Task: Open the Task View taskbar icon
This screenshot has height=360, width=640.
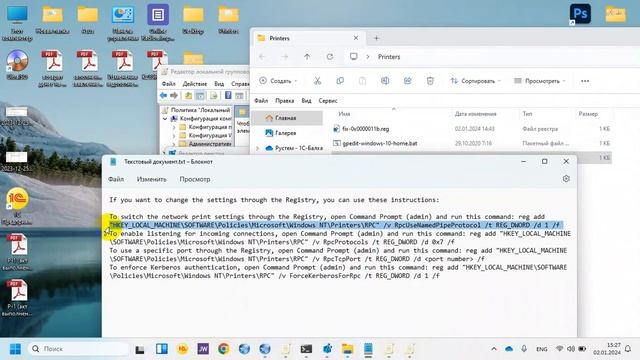Action: click(x=140, y=349)
